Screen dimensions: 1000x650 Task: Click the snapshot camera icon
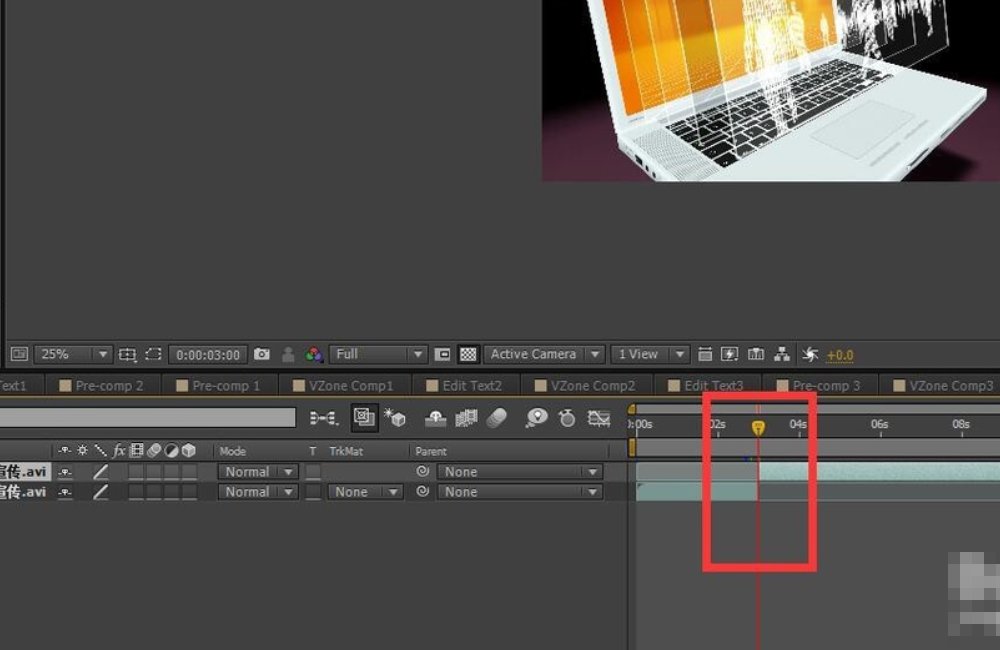coord(262,354)
